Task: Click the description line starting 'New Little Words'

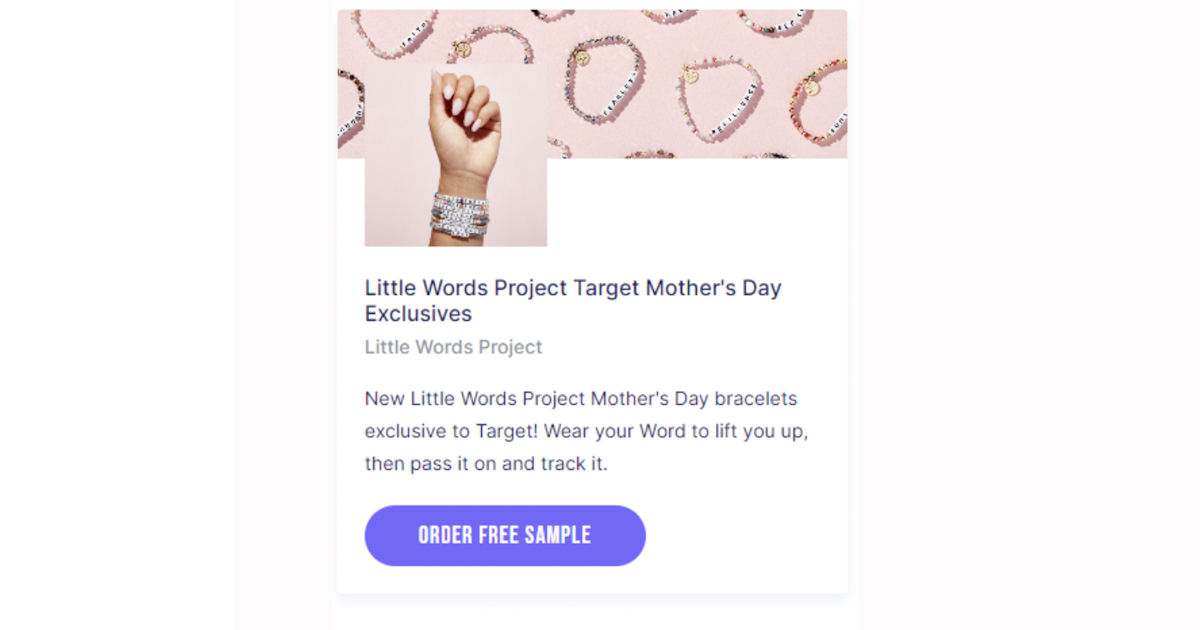Action: (580, 398)
